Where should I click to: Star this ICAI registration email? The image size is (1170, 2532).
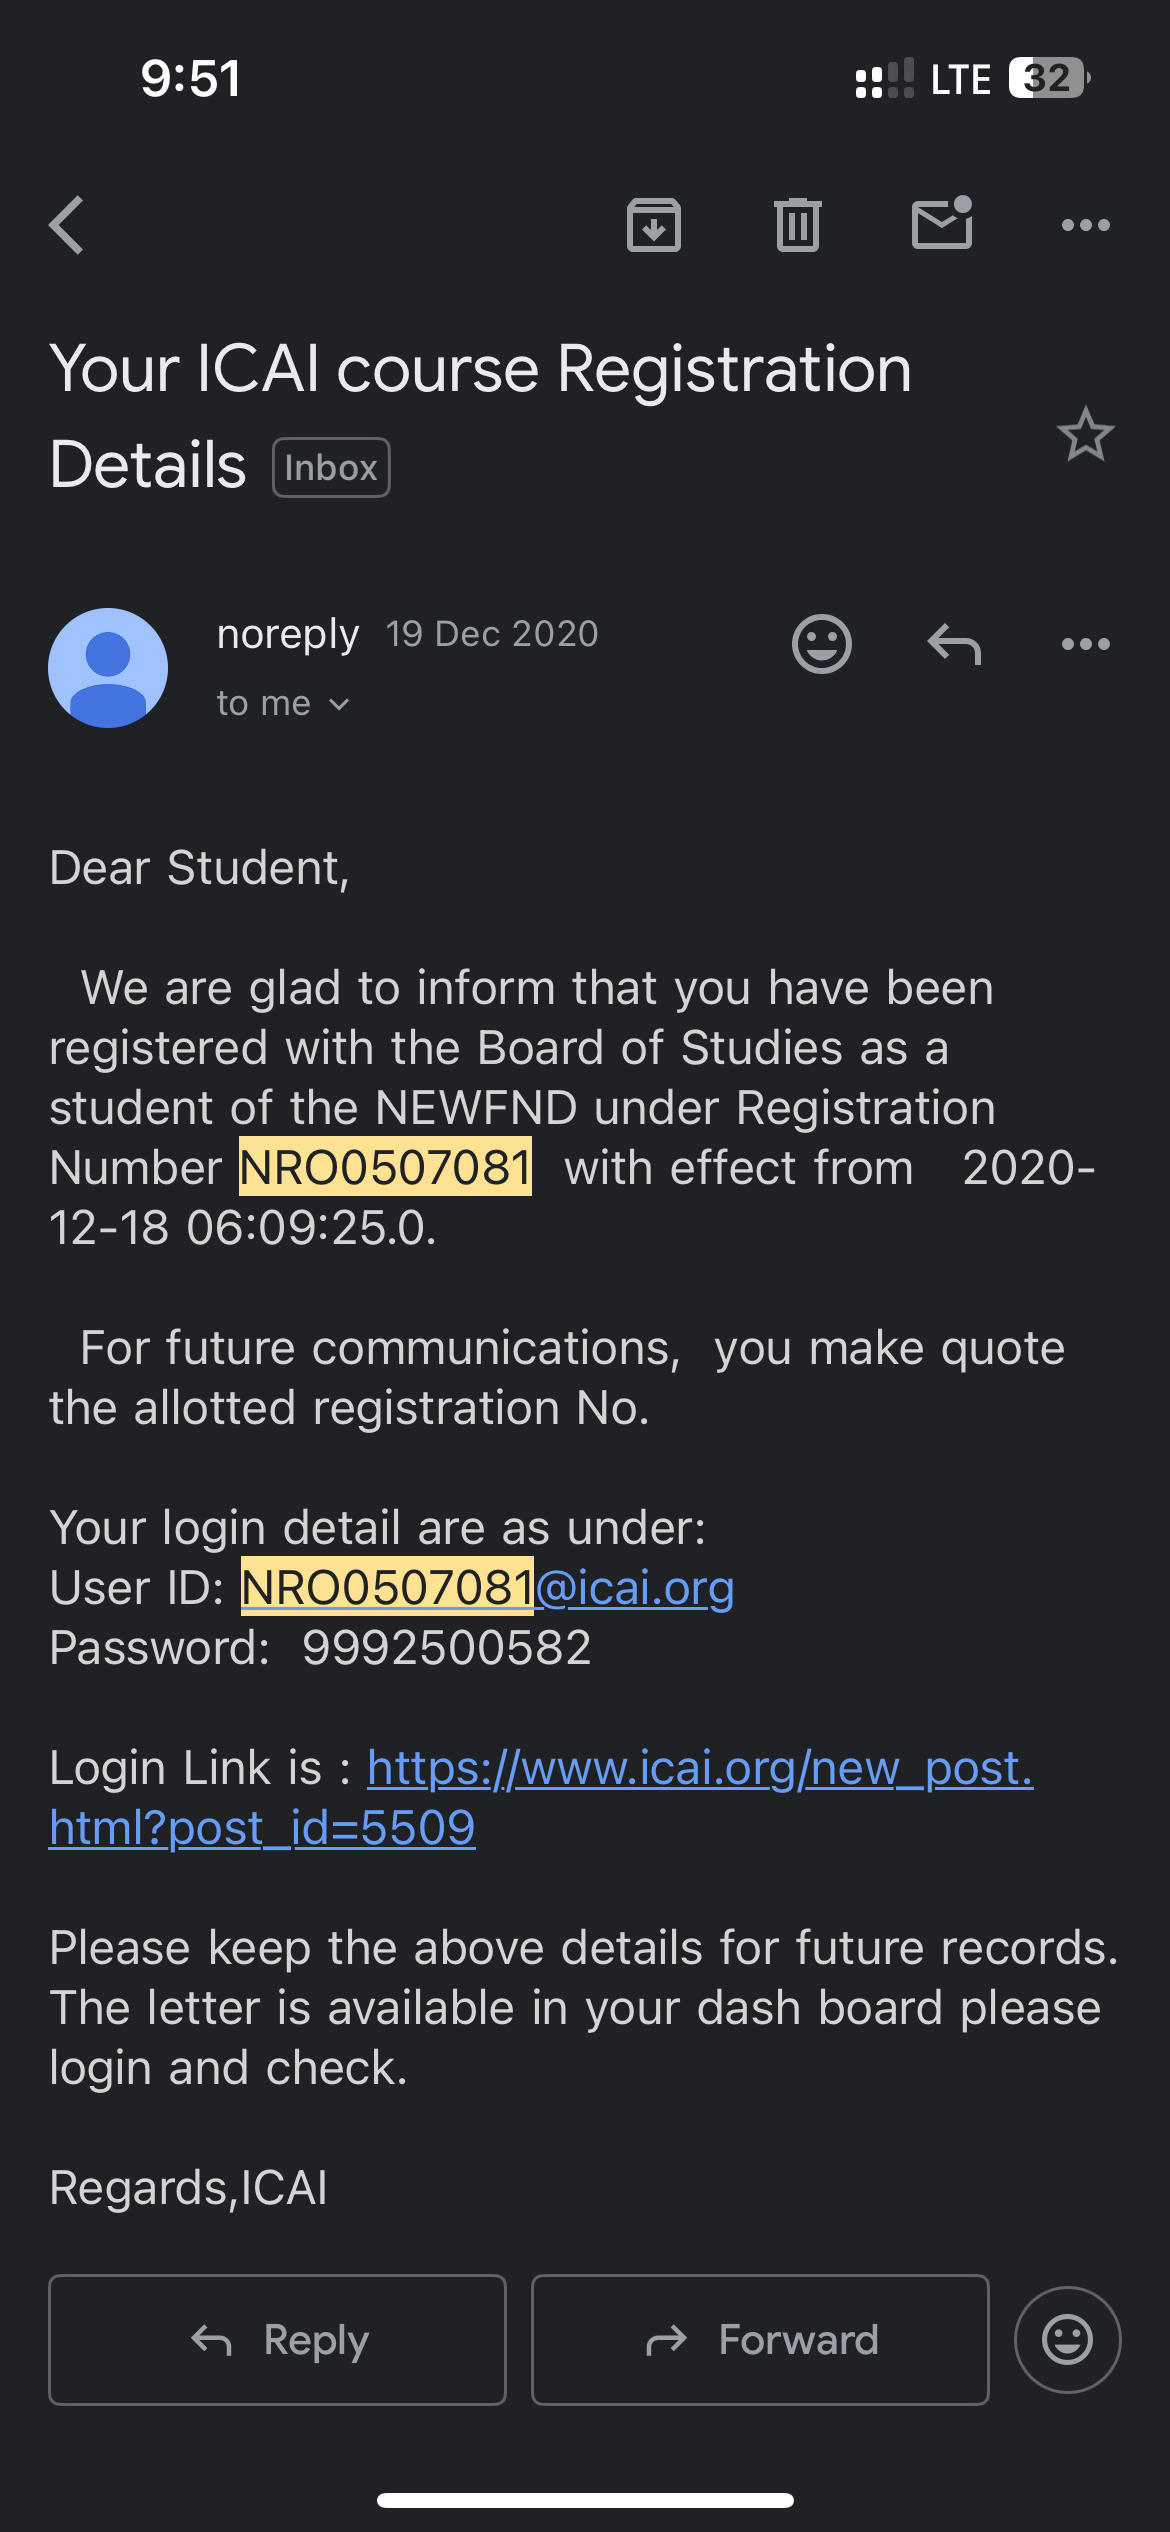tap(1085, 435)
